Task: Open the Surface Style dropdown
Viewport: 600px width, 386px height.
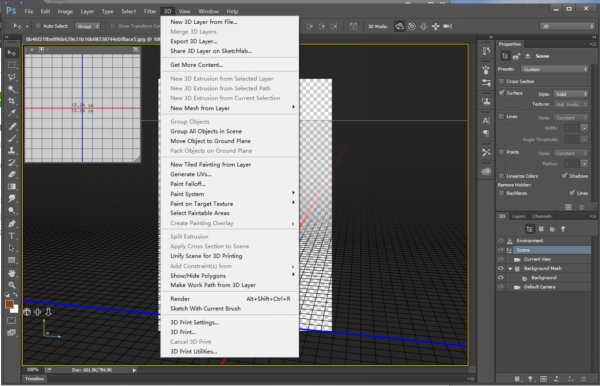Action: [x=571, y=94]
